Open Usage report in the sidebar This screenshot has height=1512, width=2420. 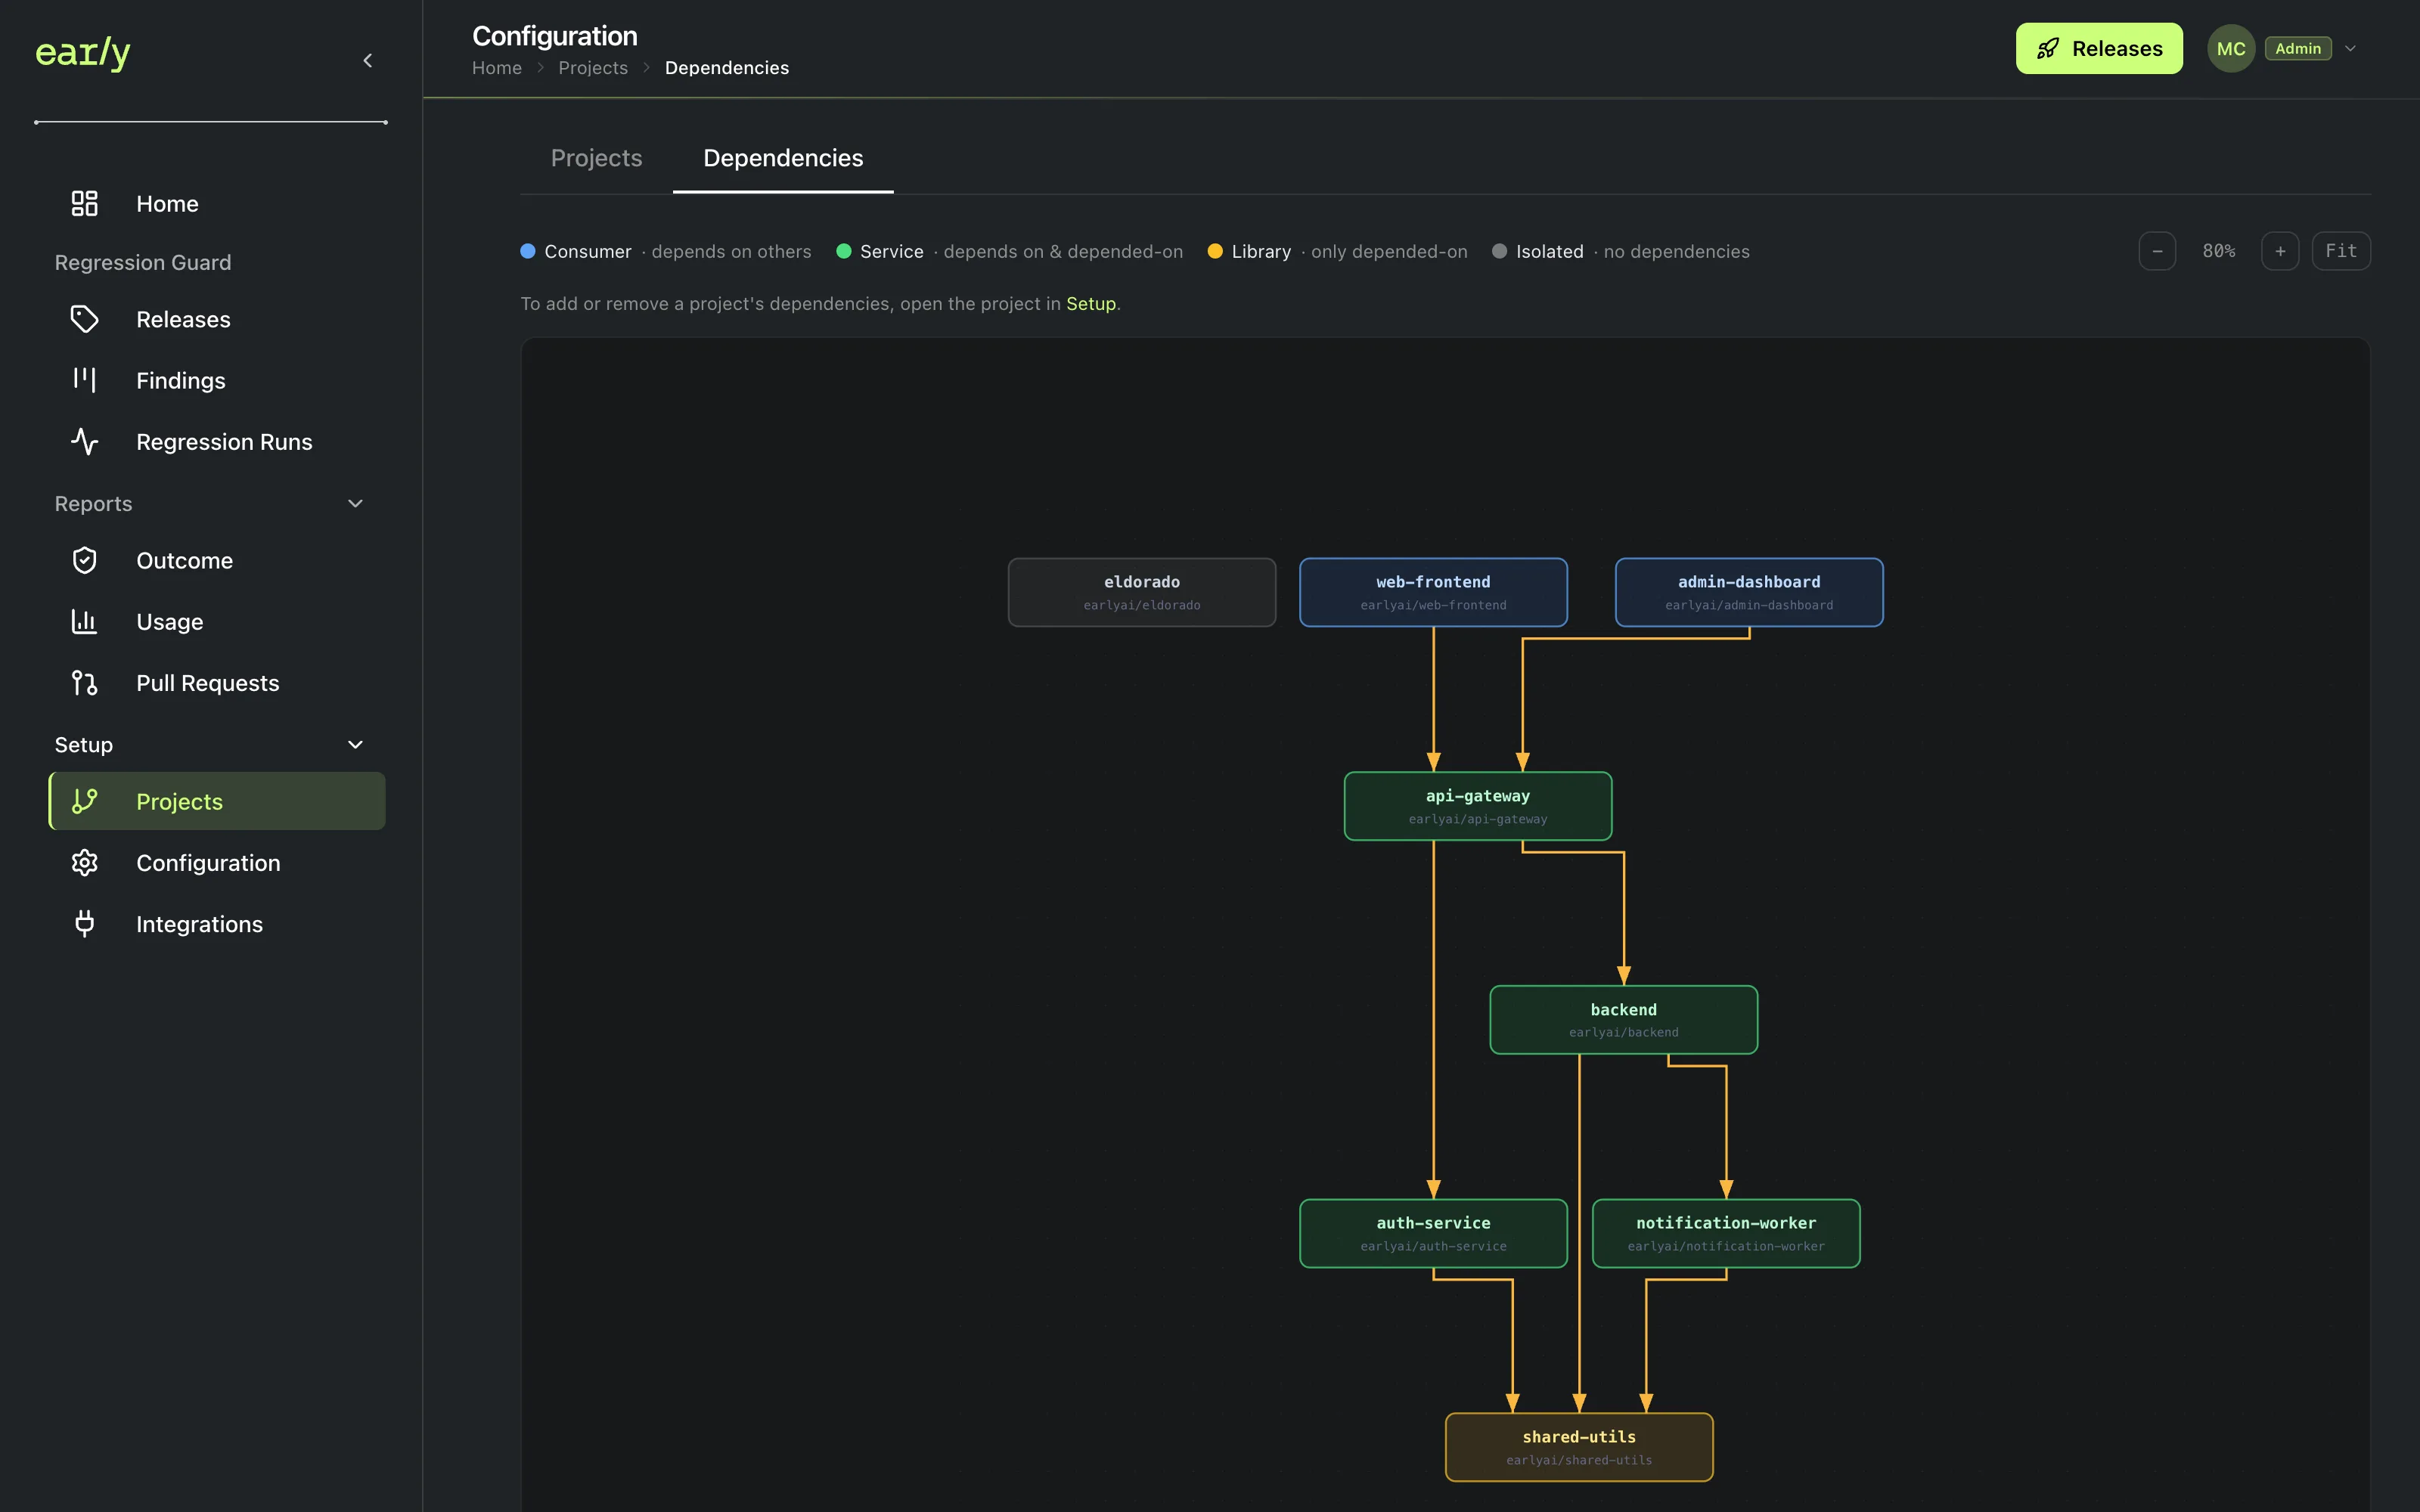[217, 622]
